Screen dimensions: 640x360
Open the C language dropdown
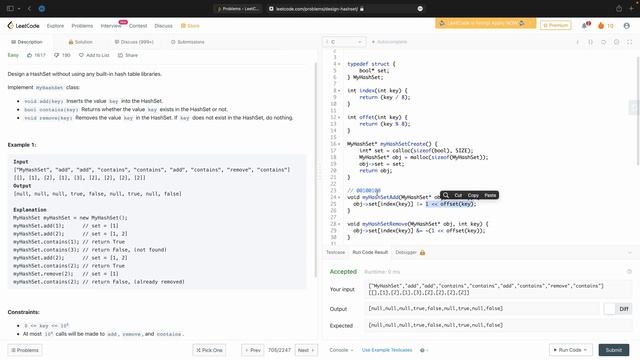coord(344,42)
